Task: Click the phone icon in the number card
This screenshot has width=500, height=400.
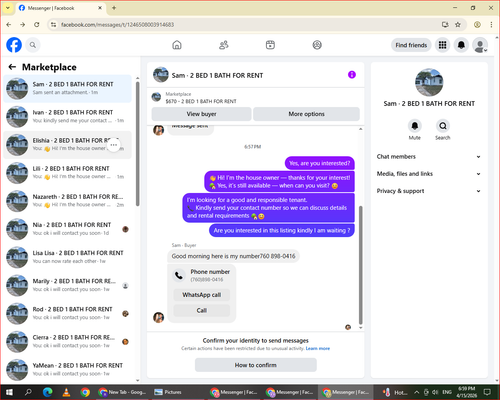Action: (x=179, y=275)
